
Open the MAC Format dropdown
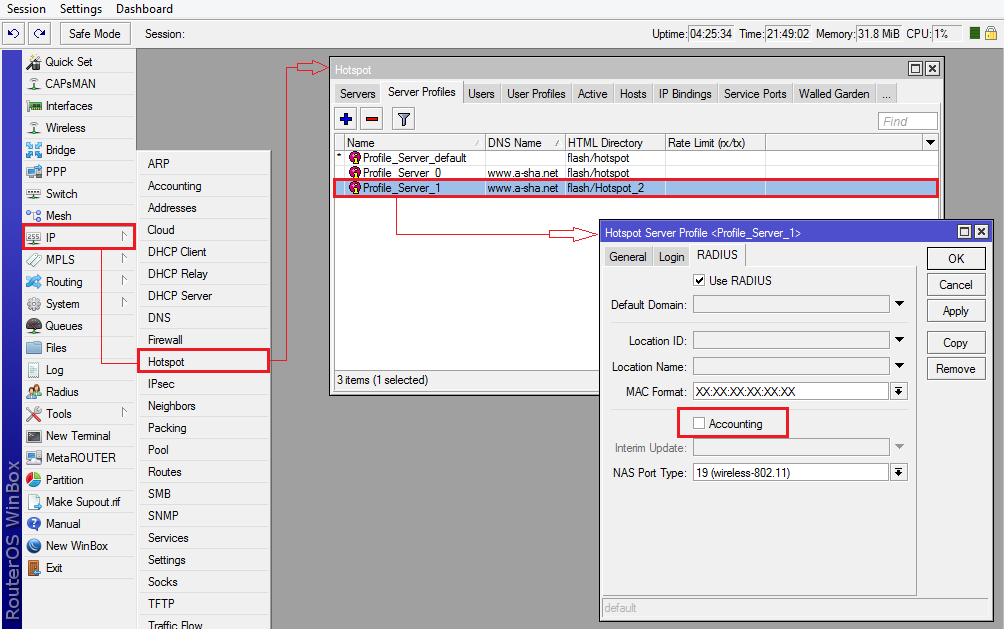tap(898, 390)
